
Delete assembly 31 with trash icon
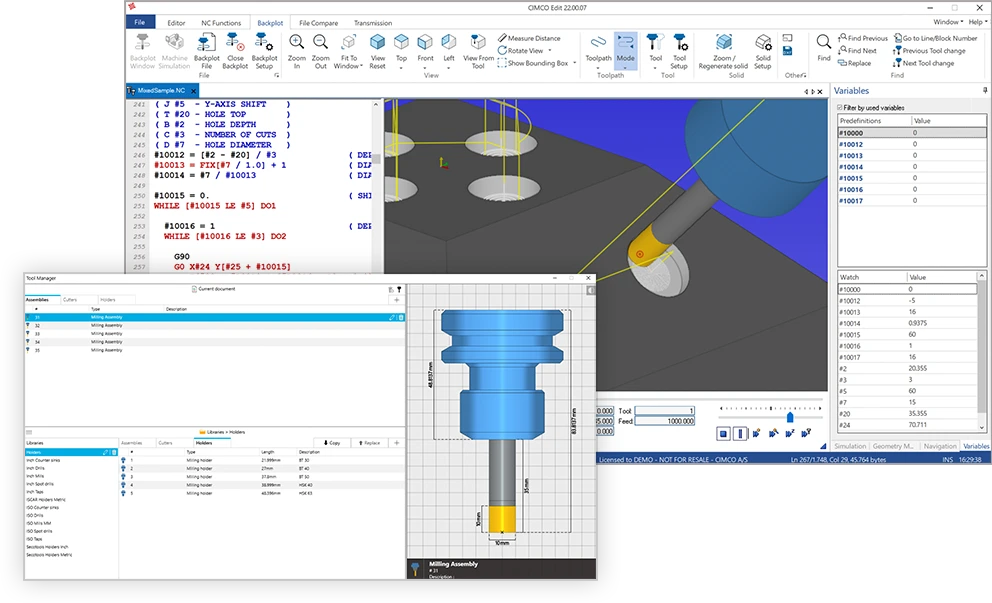[x=400, y=317]
